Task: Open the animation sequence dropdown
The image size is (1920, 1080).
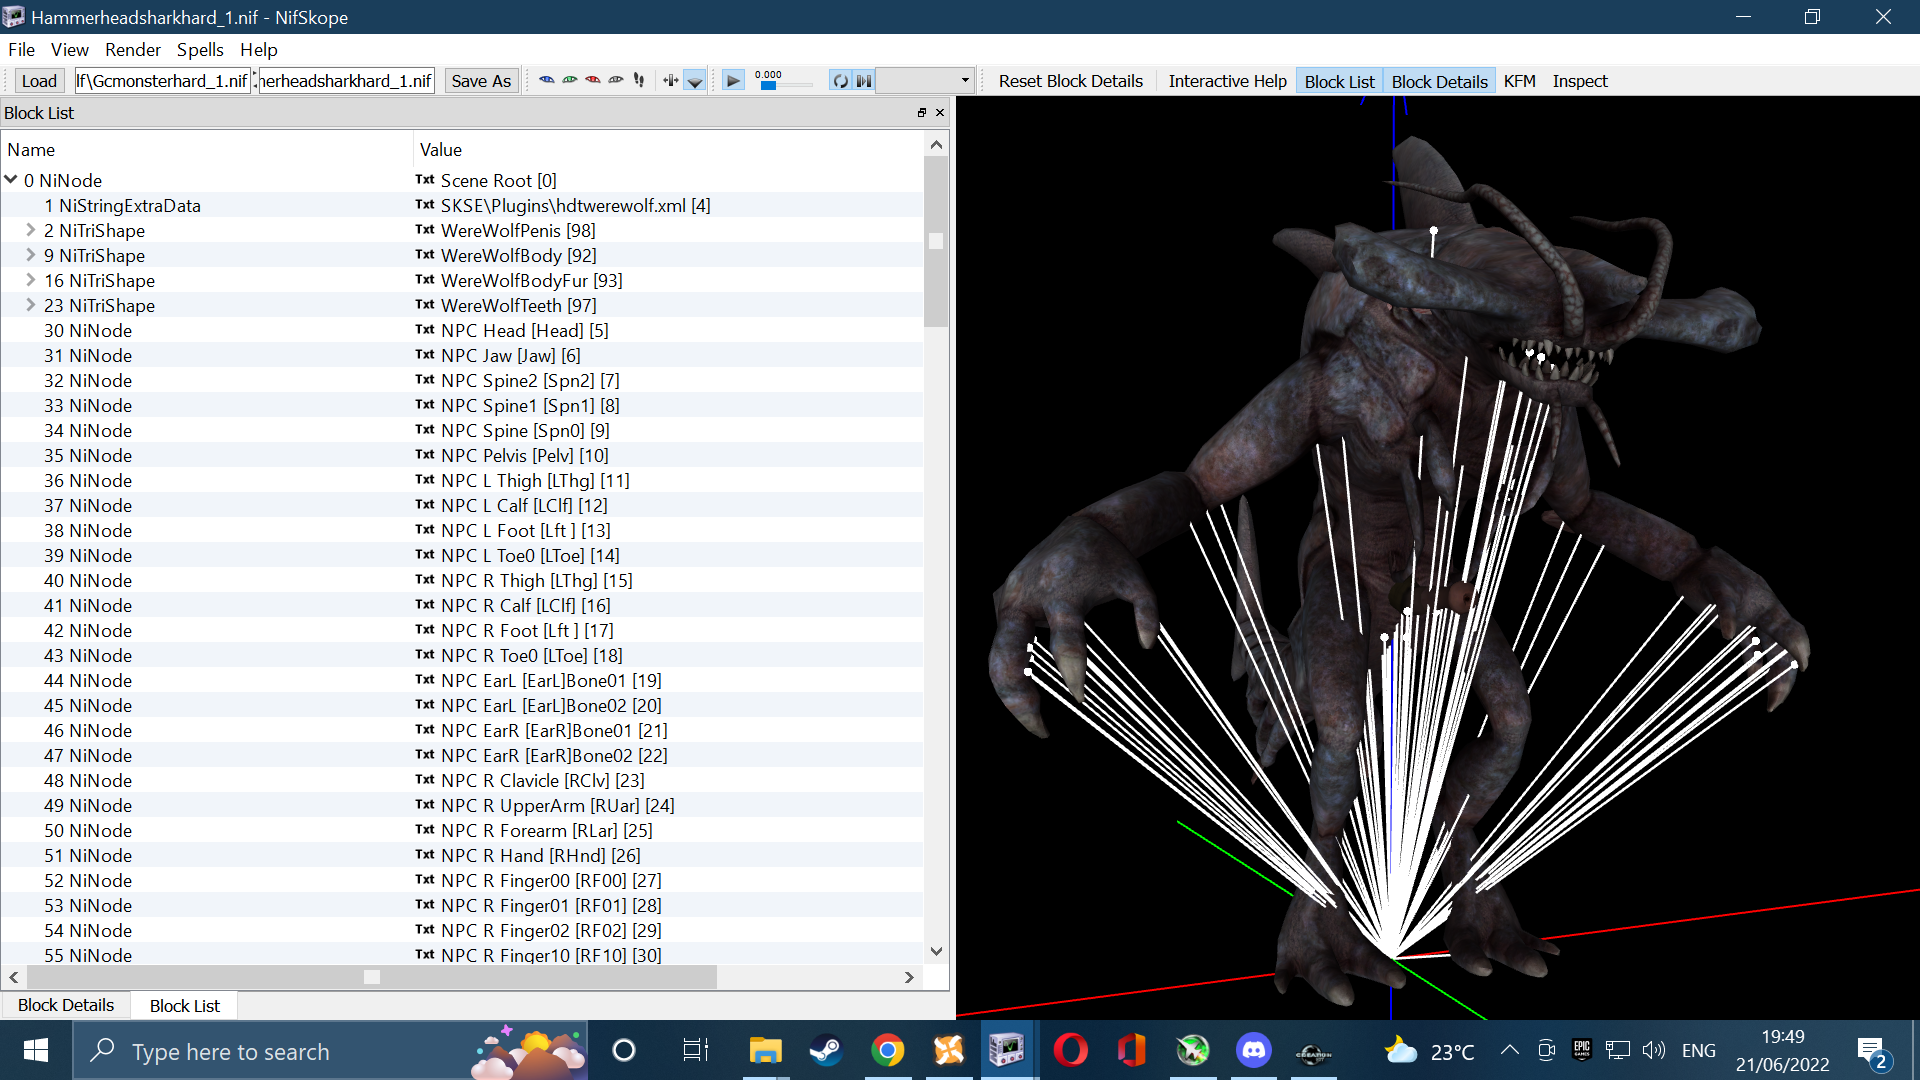Action: click(925, 81)
